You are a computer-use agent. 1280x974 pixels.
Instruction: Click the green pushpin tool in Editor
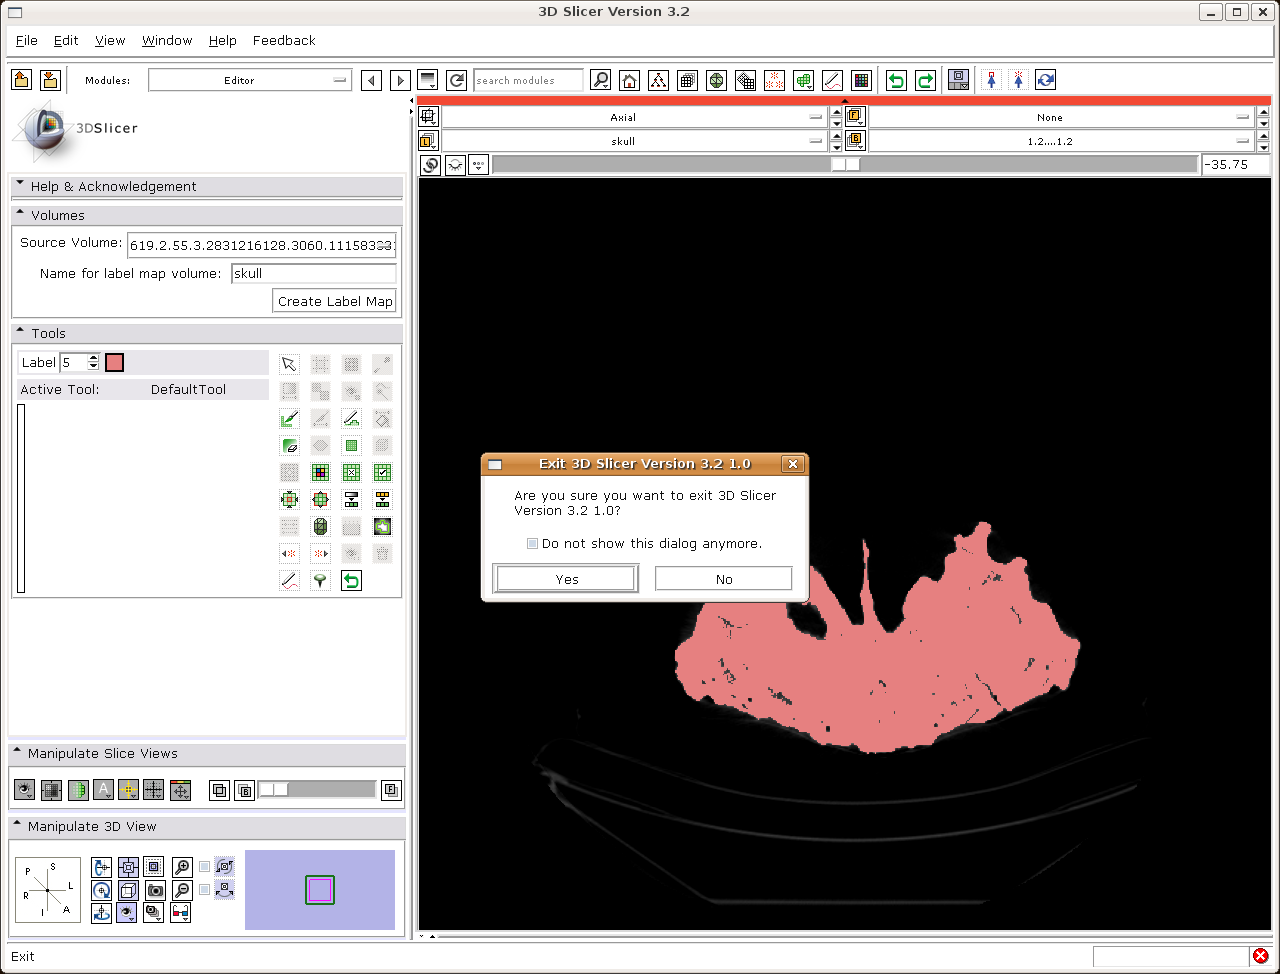coord(320,580)
